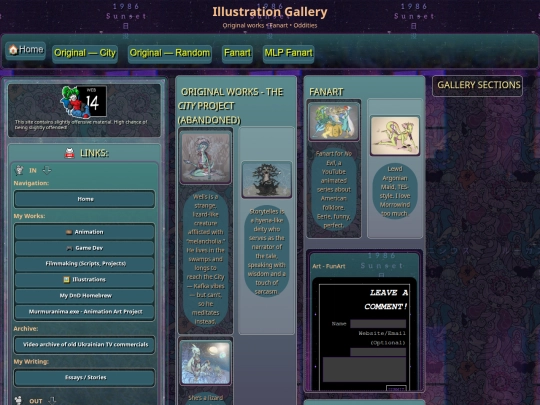
Task: Click the Illustration Gallery page title
Action: coord(270,12)
